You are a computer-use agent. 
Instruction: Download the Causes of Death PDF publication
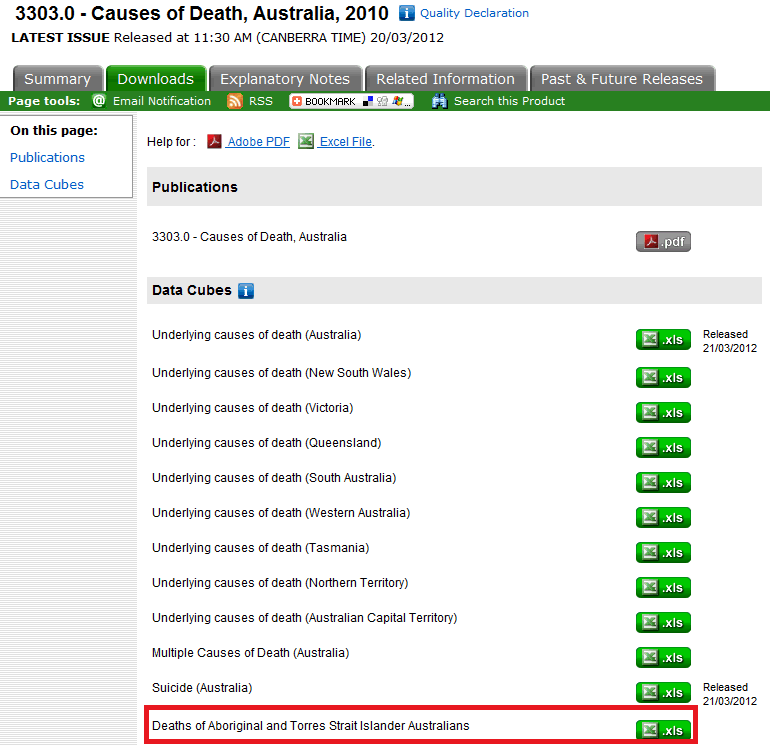click(663, 241)
